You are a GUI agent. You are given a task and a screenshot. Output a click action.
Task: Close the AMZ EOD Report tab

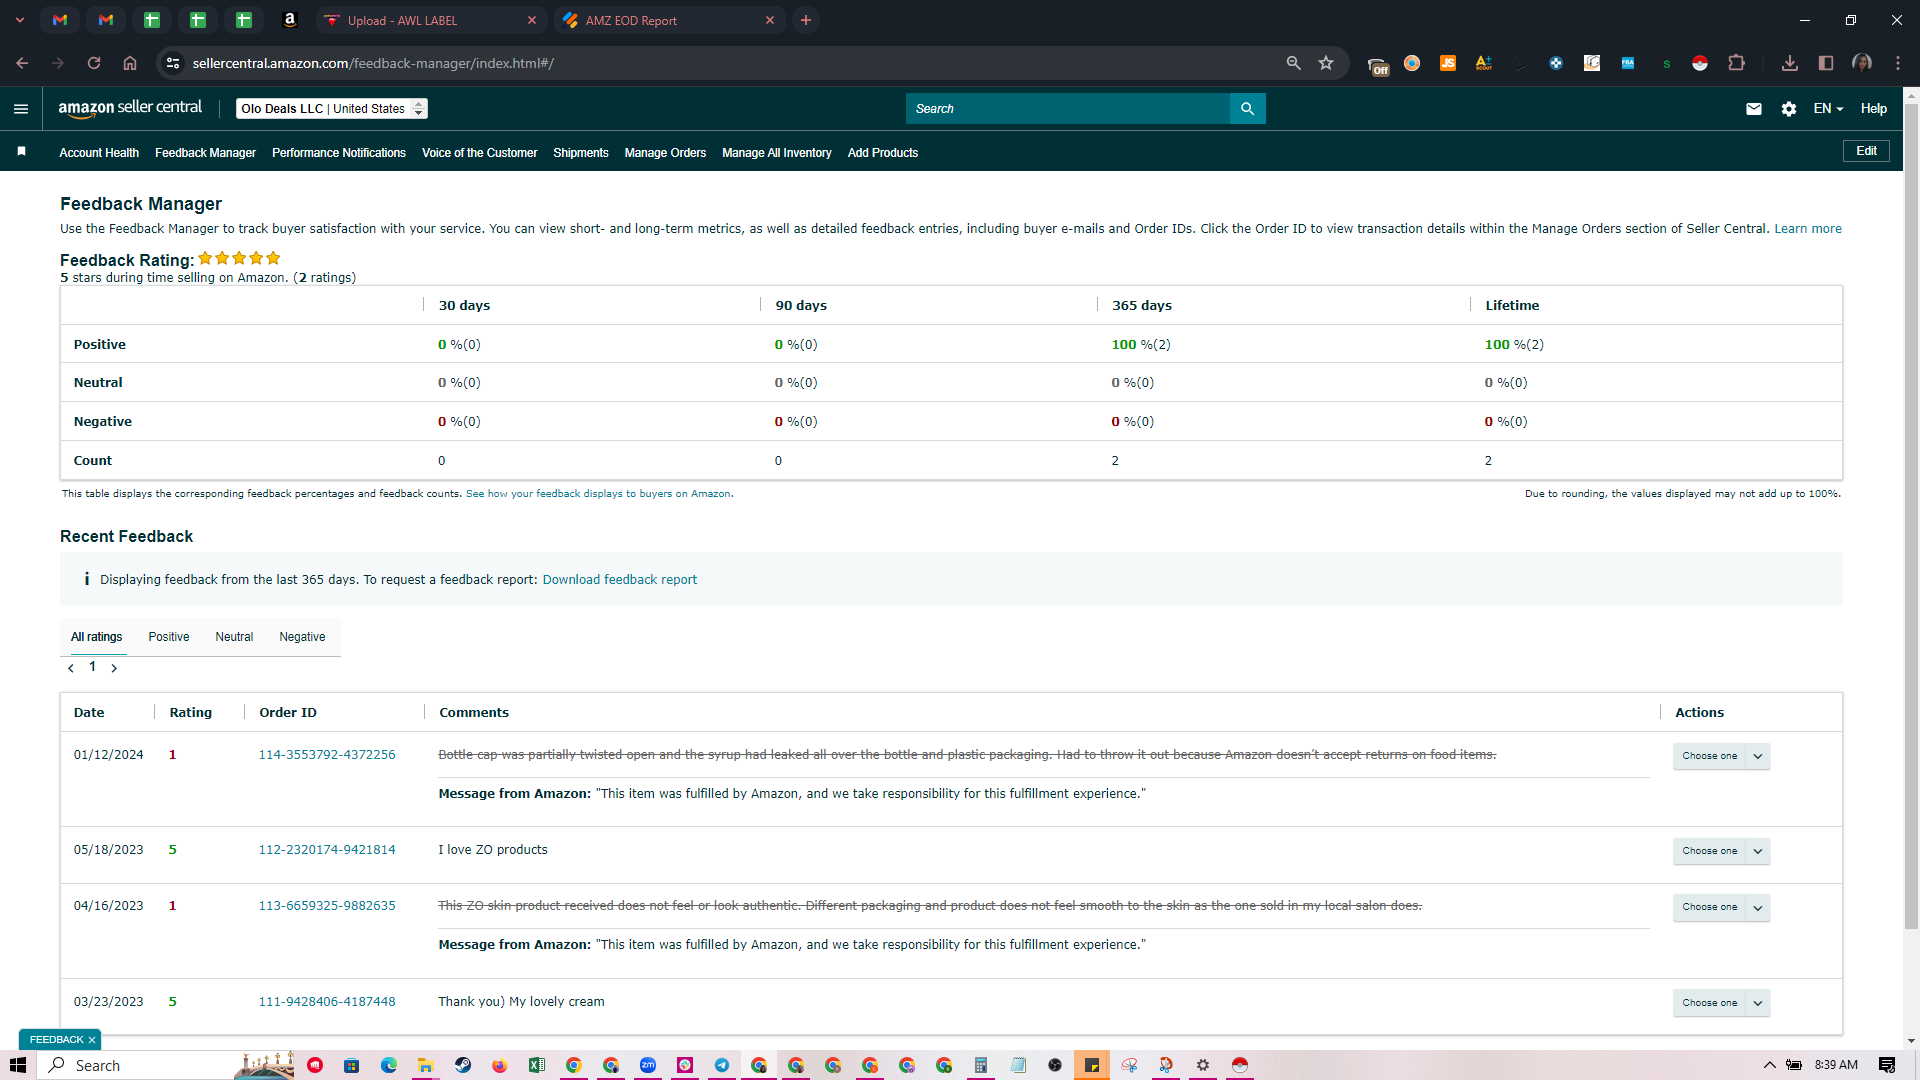[x=770, y=20]
